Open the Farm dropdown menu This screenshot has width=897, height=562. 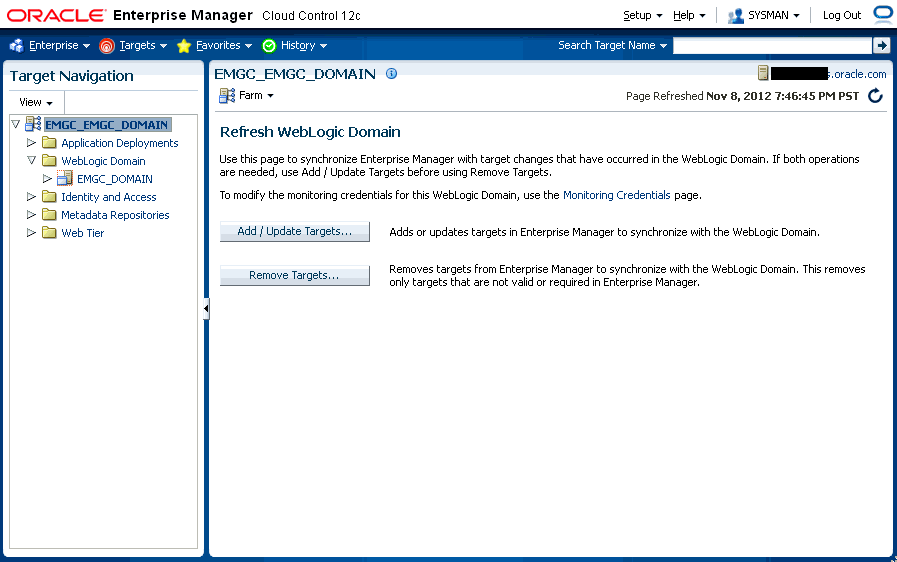(256, 96)
